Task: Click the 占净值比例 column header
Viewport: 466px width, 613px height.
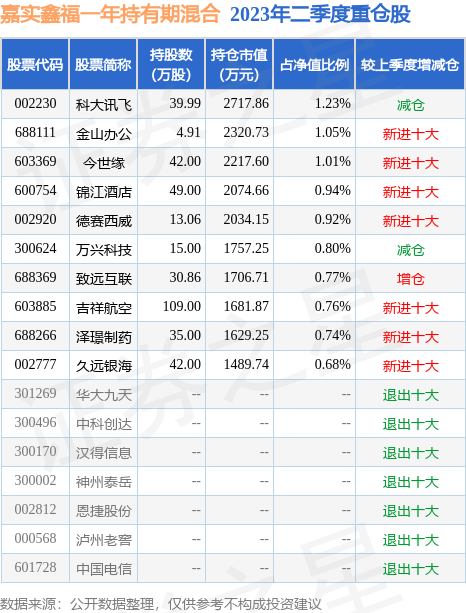Action: (x=314, y=65)
